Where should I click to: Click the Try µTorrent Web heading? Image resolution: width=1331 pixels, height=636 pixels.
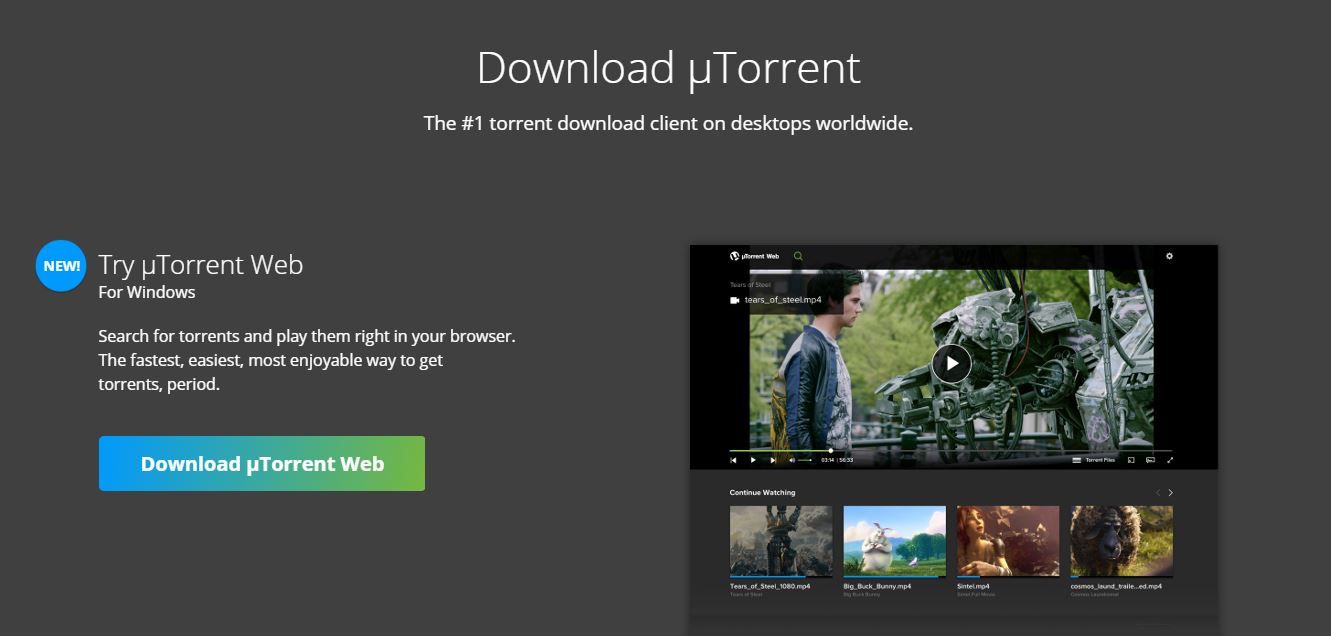pyautogui.click(x=201, y=265)
